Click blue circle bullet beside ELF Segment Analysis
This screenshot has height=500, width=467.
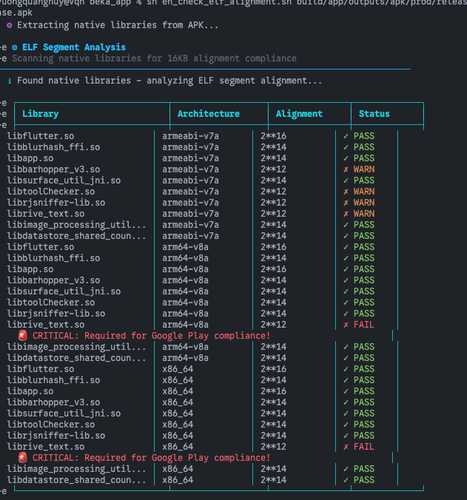tap(15, 47)
